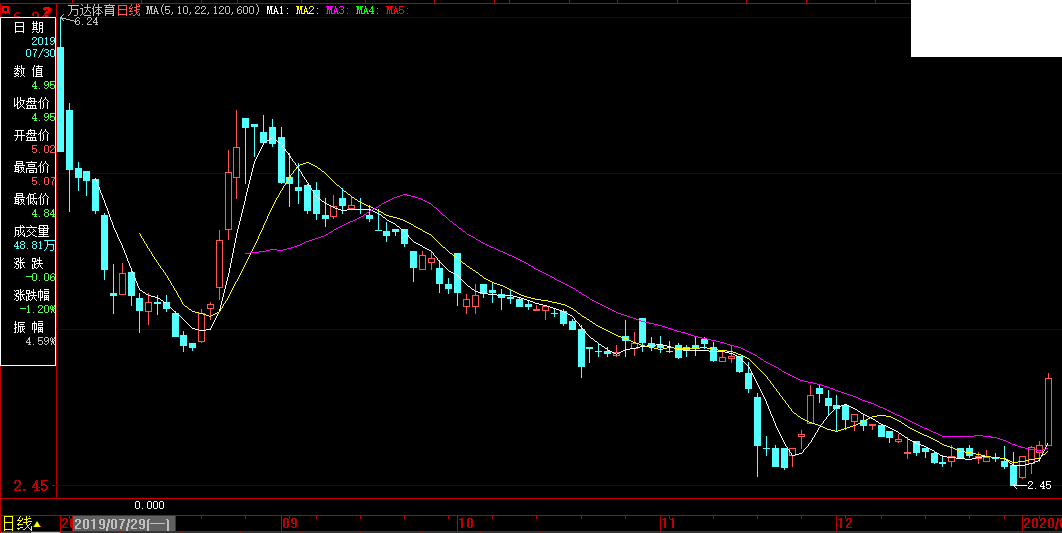Click the 6.24 high price annotation
Image resolution: width=1062 pixels, height=533 pixels.
86,22
